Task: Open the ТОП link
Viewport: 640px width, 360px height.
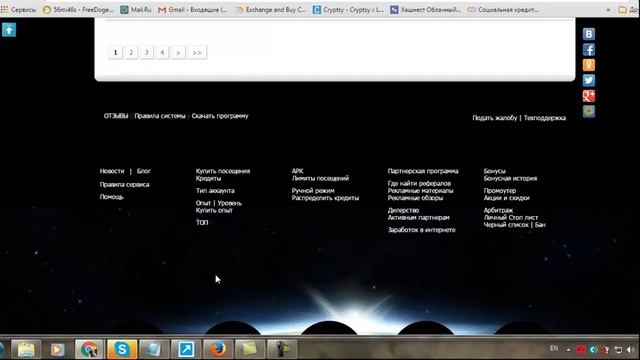Action: pyautogui.click(x=202, y=222)
